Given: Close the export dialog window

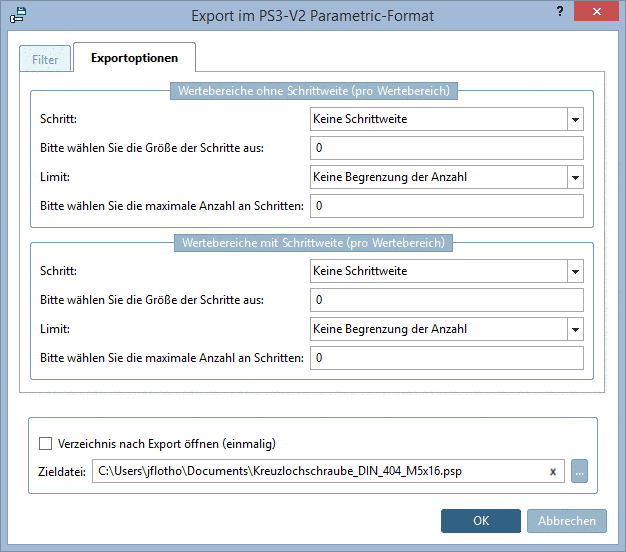Looking at the screenshot, I should point(601,14).
